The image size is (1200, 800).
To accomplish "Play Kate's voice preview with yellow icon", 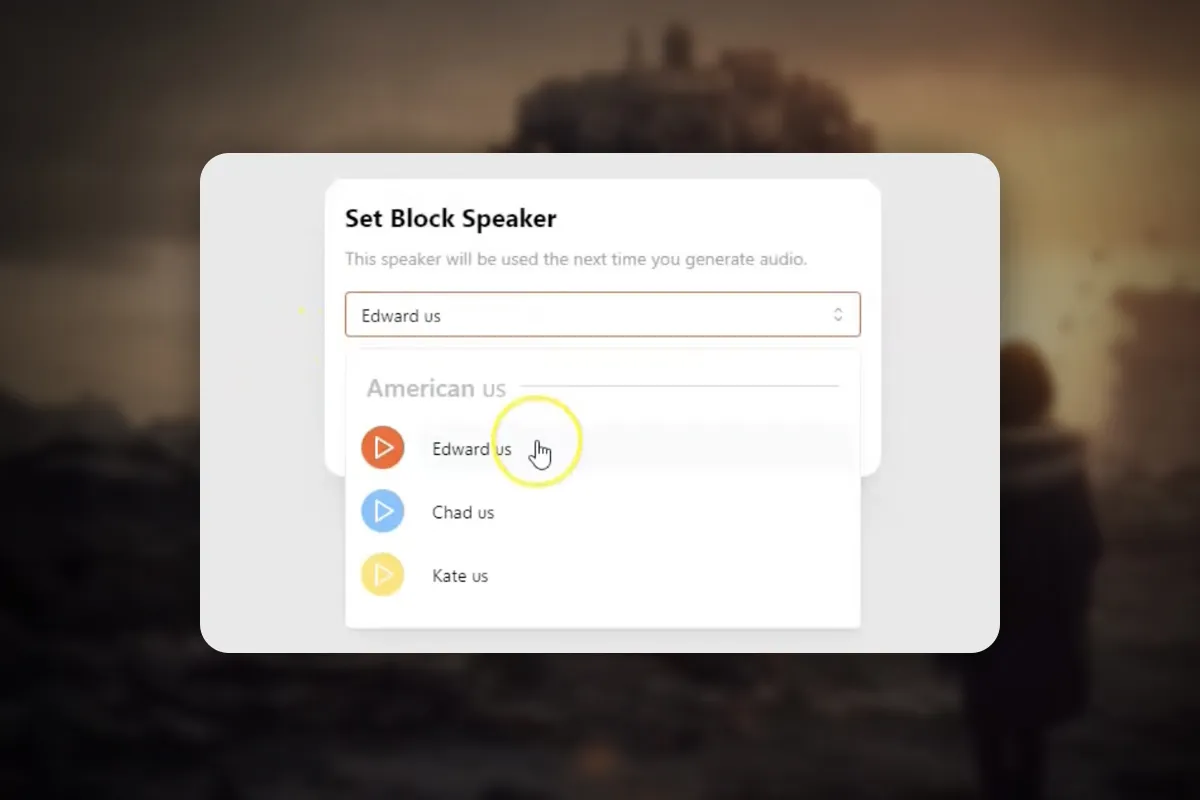I will click(383, 575).
